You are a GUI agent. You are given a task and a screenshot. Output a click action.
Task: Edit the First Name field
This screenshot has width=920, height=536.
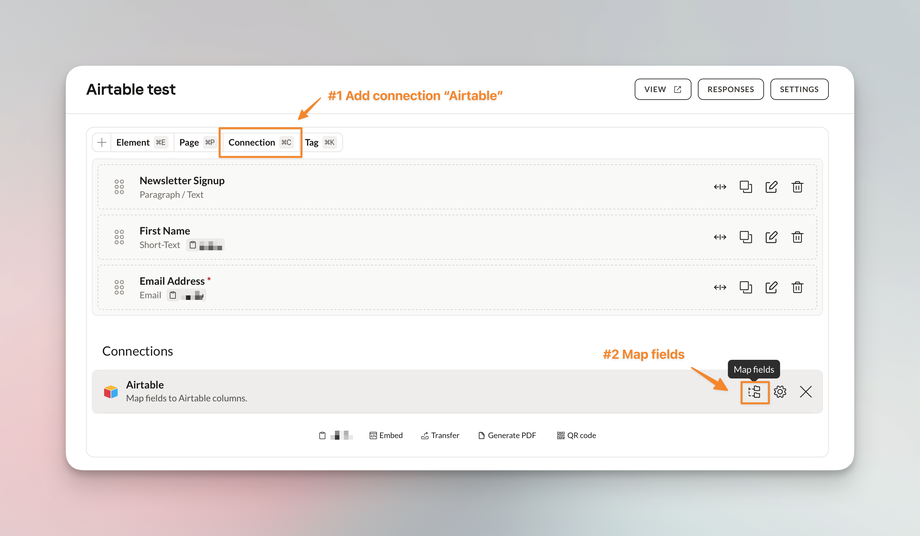pos(771,237)
